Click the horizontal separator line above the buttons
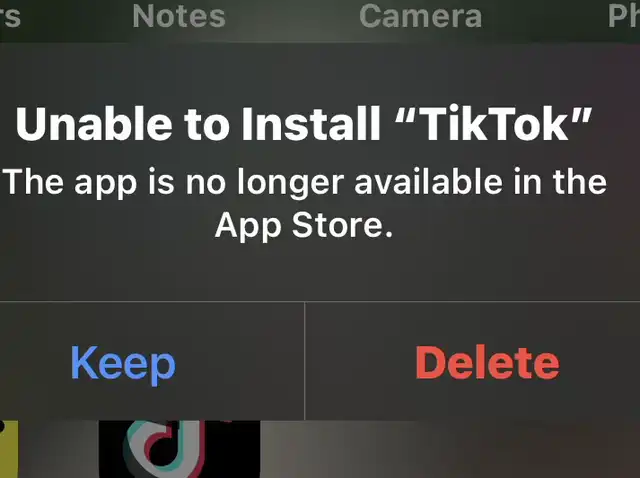Screen dimensions: 640x478 (320, 302)
